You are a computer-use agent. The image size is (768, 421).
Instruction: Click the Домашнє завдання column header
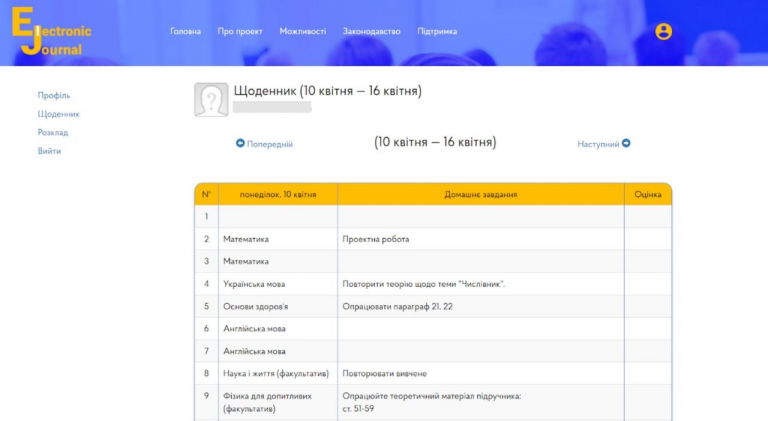pyautogui.click(x=480, y=194)
